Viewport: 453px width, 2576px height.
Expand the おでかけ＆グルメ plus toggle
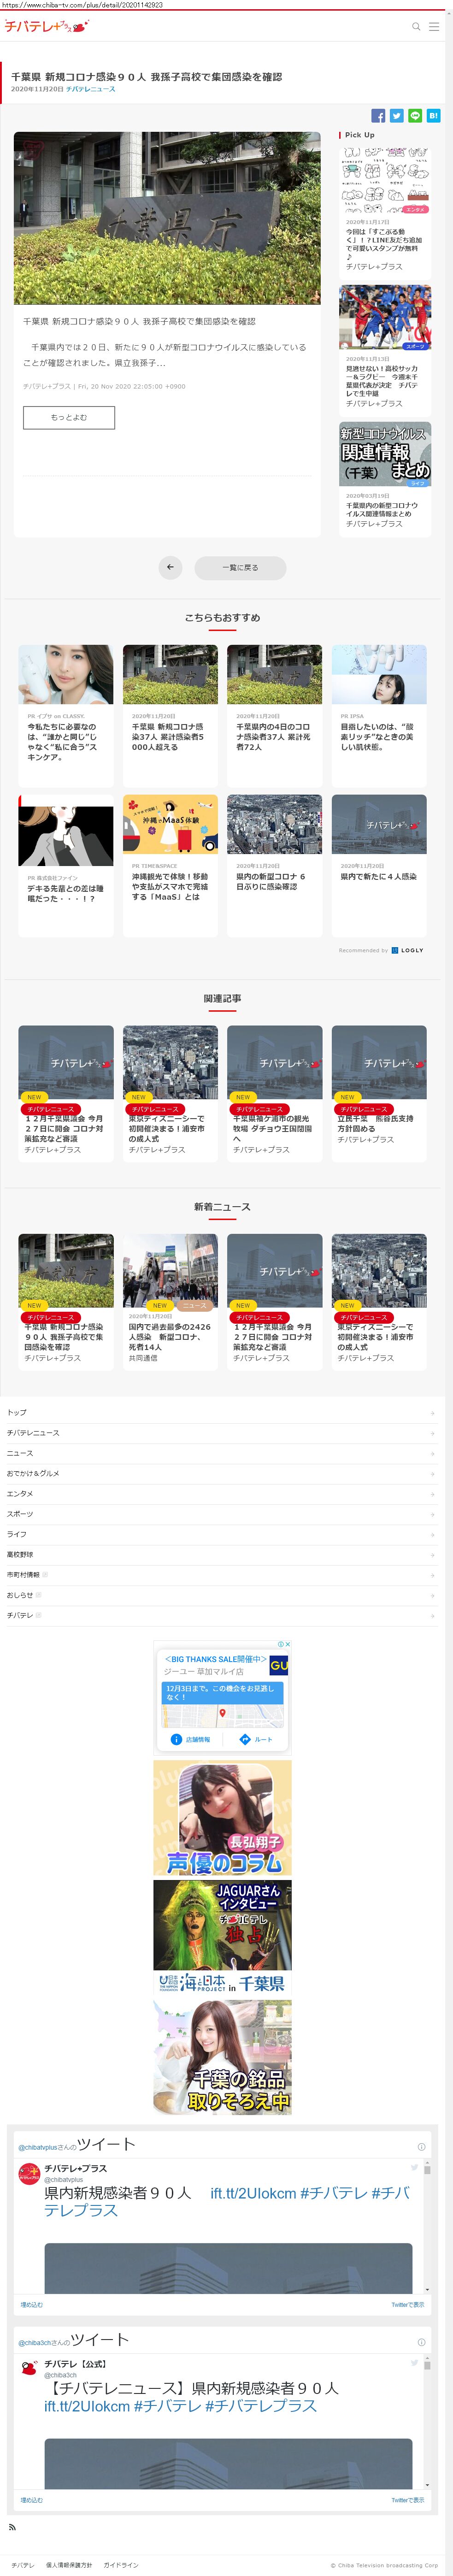tap(432, 1474)
